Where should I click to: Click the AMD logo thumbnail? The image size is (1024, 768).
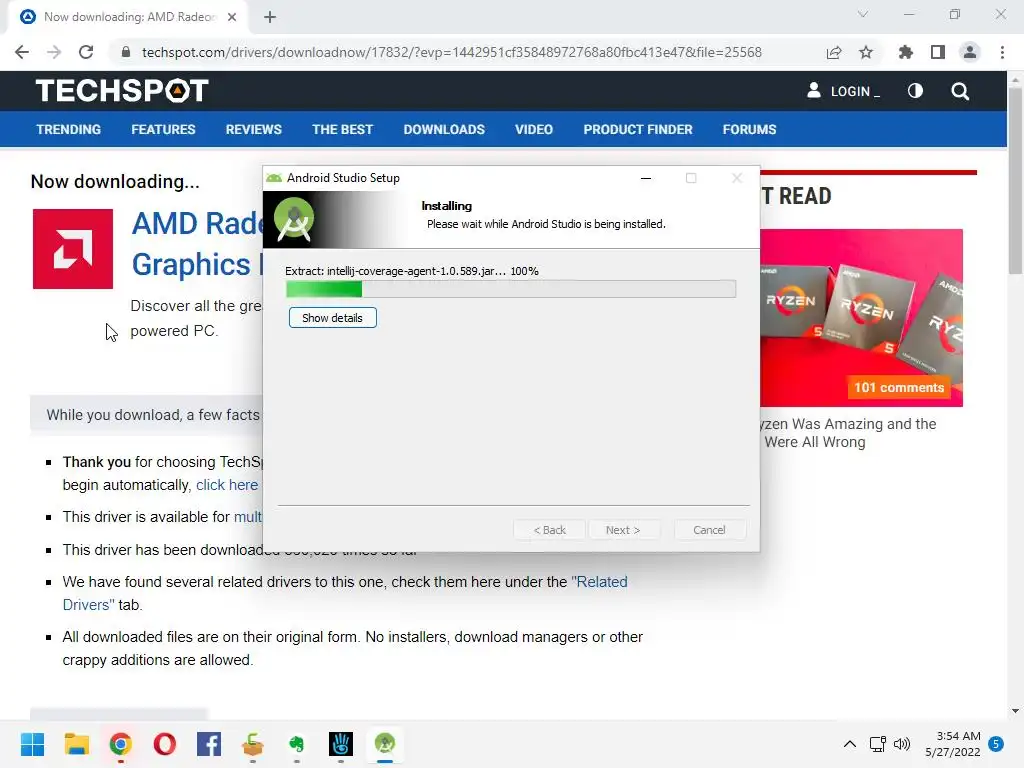(72, 249)
